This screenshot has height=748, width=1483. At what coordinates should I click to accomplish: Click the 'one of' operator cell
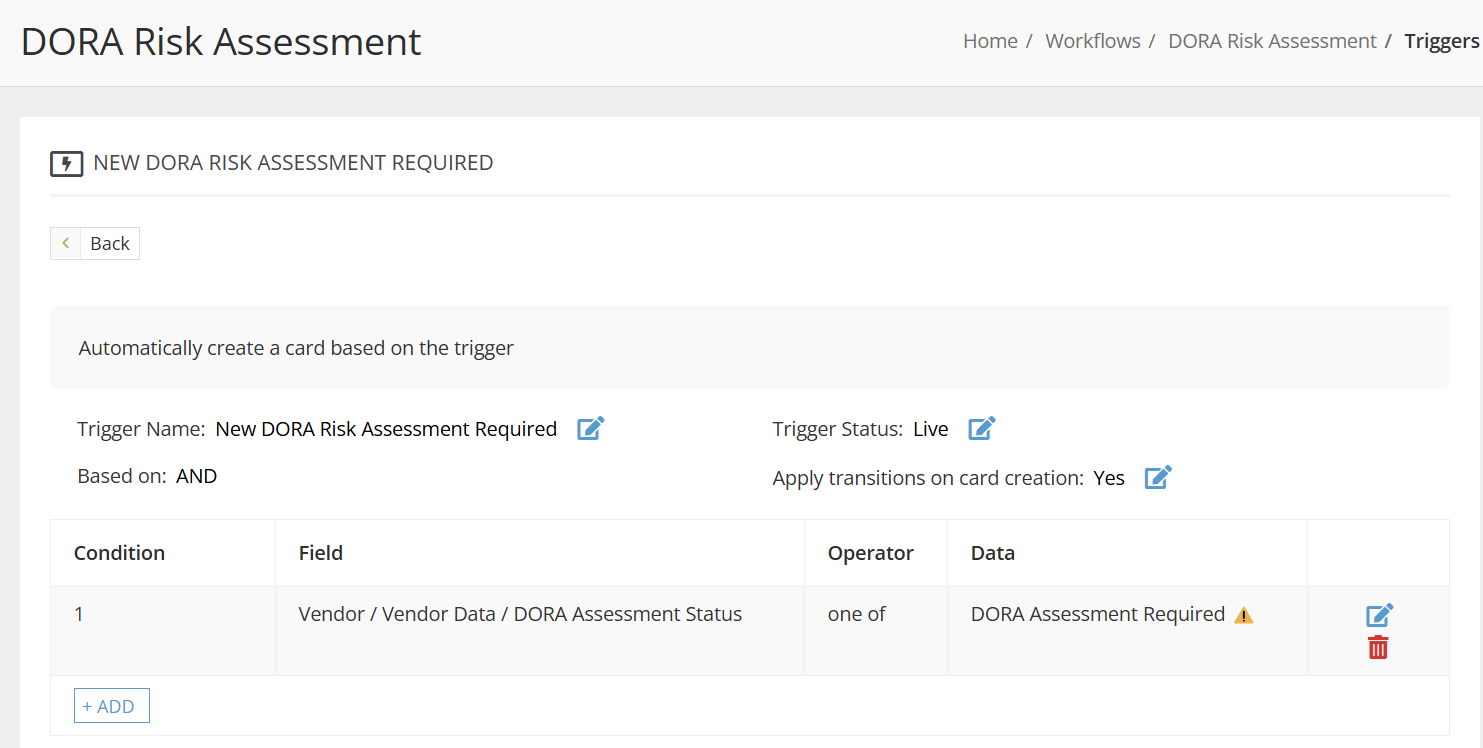pos(856,613)
